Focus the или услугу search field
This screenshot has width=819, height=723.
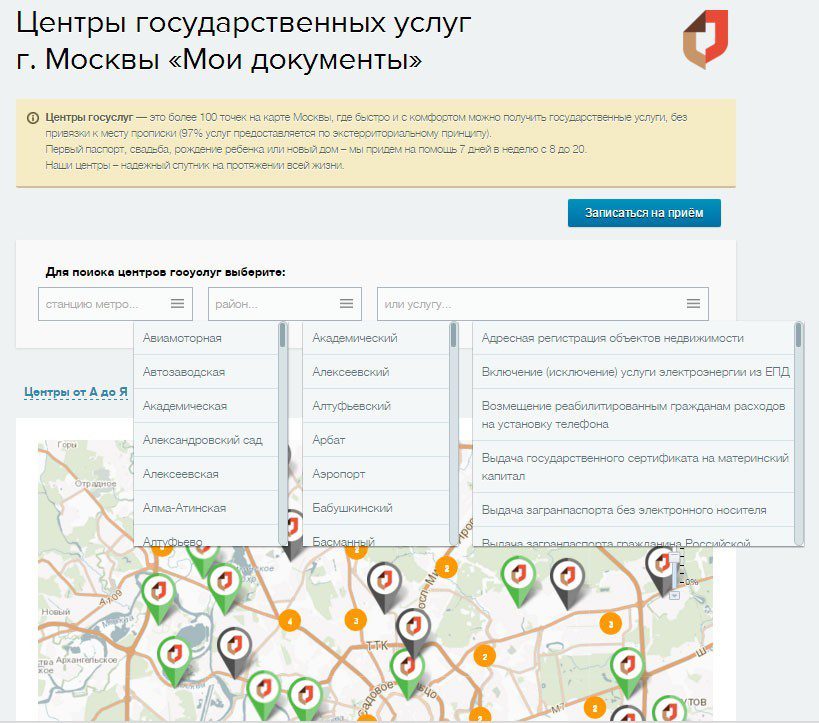click(543, 304)
